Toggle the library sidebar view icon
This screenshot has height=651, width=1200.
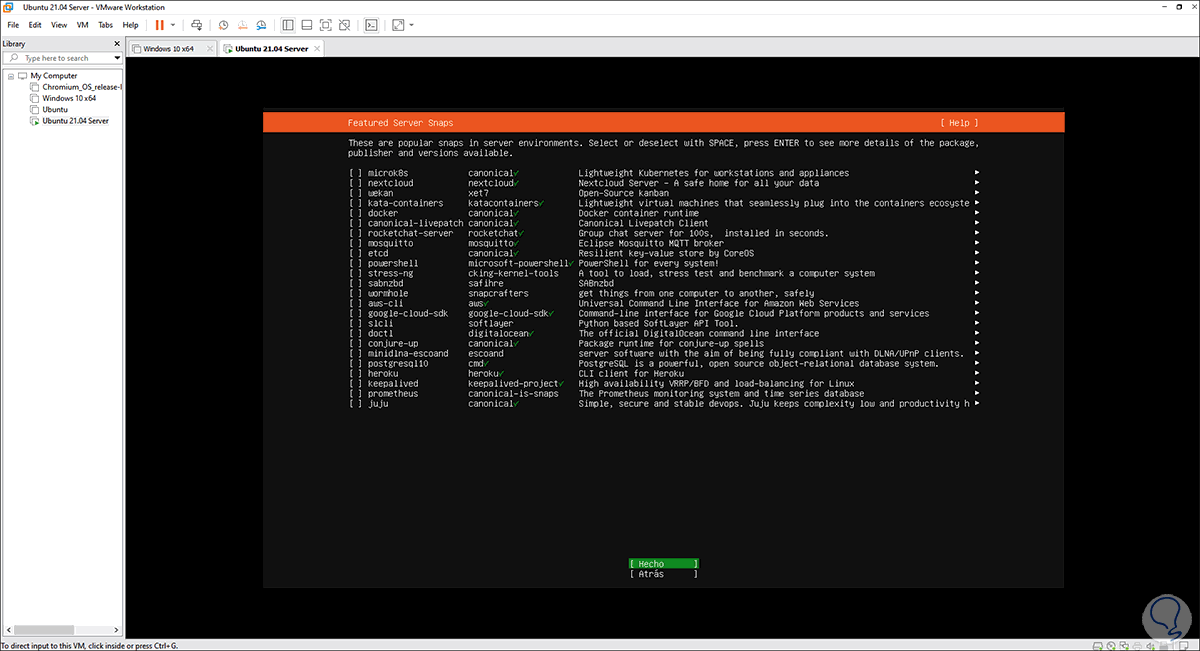[288, 24]
